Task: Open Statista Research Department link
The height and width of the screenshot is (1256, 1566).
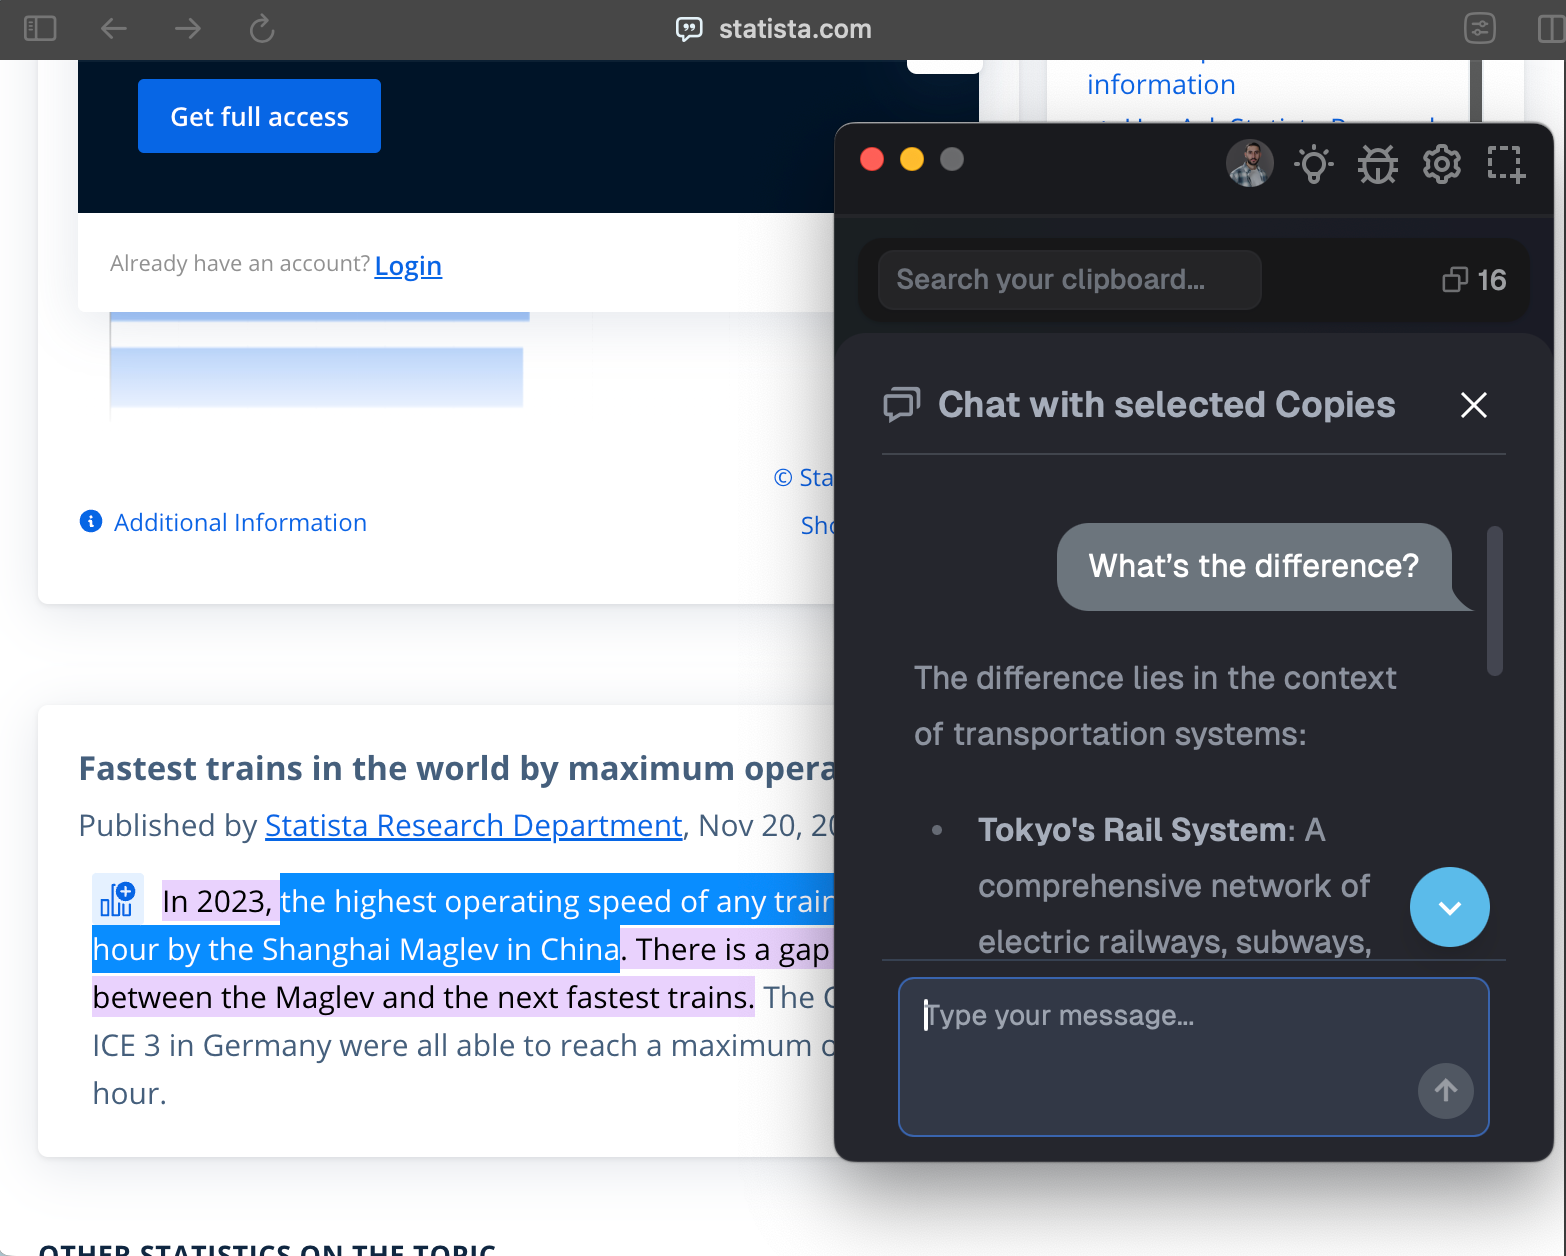Action: tap(473, 825)
